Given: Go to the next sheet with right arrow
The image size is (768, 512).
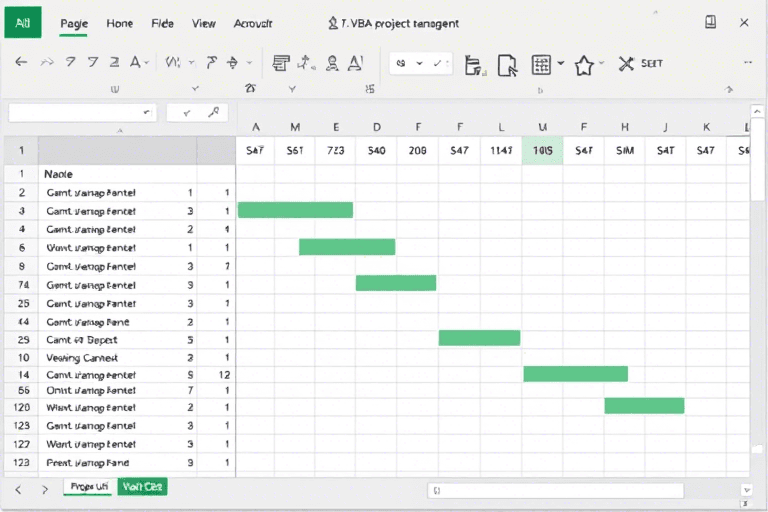Looking at the screenshot, I should (x=44, y=489).
